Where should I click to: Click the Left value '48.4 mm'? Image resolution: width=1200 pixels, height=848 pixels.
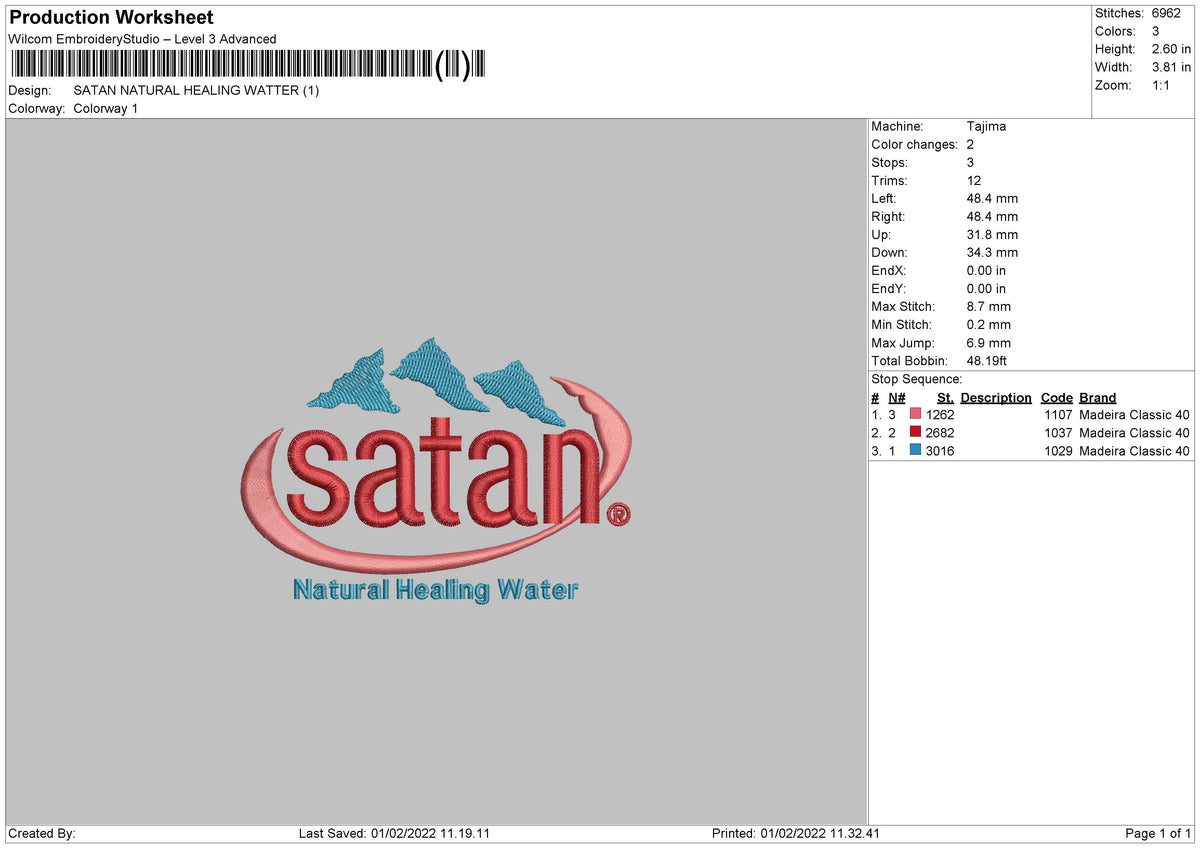992,199
